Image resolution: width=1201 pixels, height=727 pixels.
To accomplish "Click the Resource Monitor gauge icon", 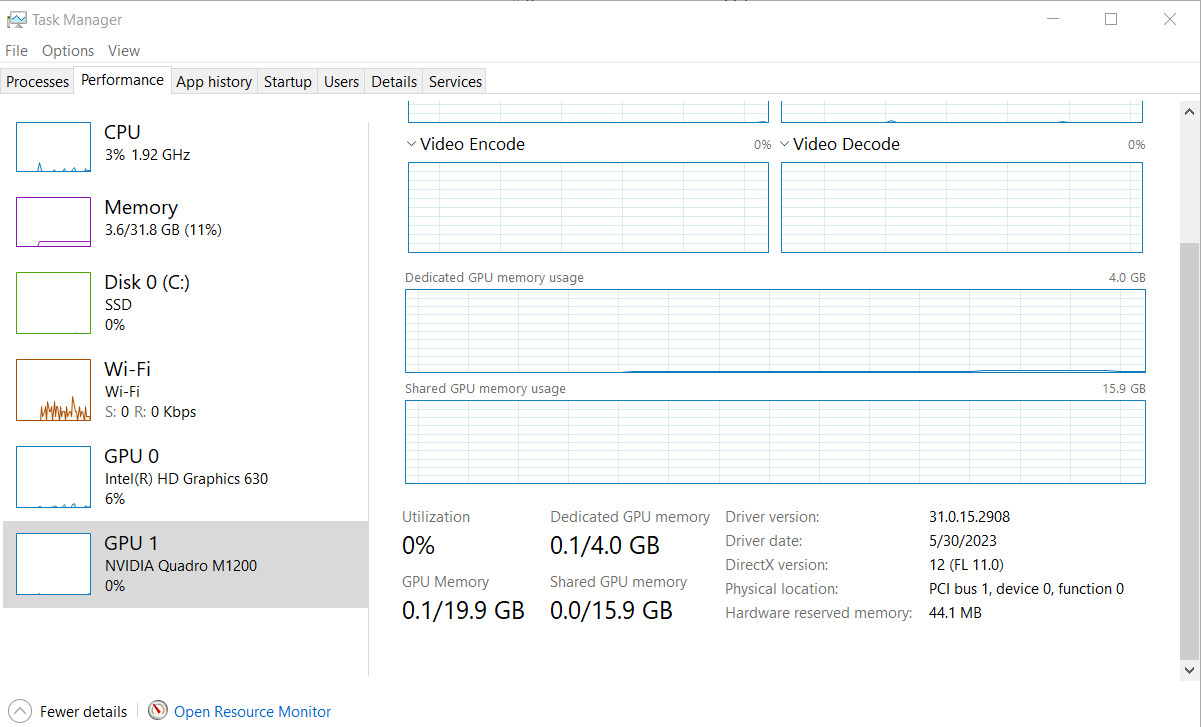I will pos(158,711).
